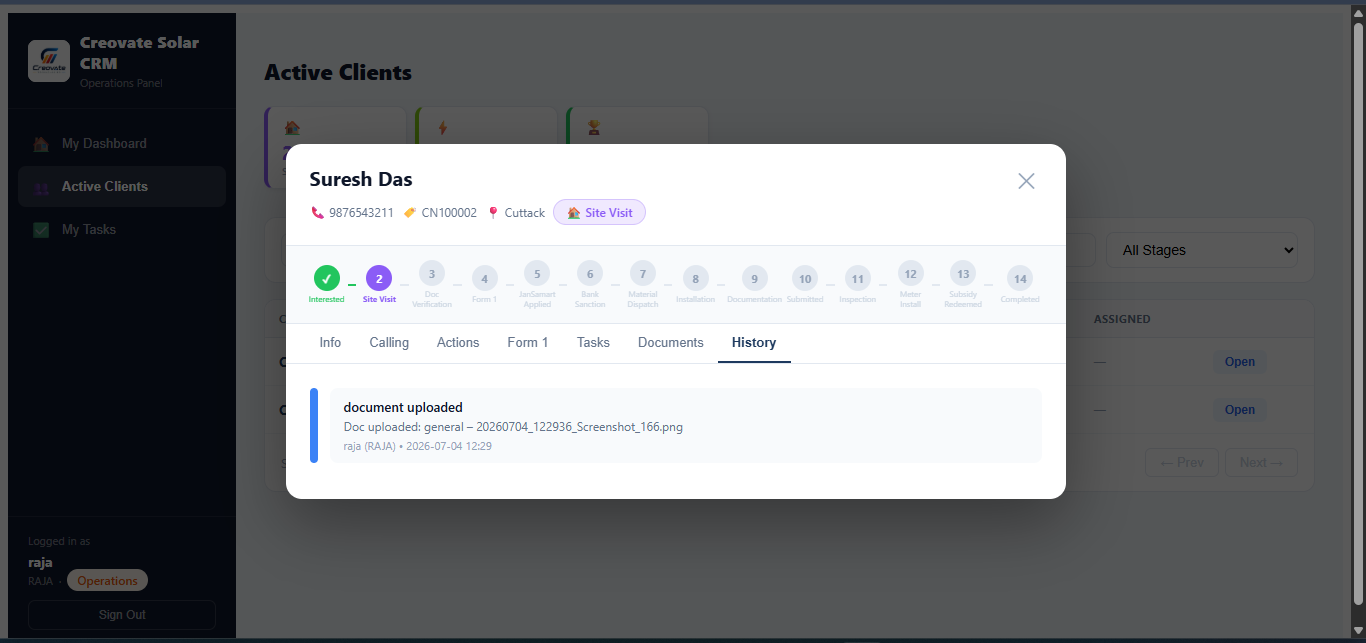Select Active Clients in the sidebar
Screen dimensions: 1366x643
click(x=122, y=187)
